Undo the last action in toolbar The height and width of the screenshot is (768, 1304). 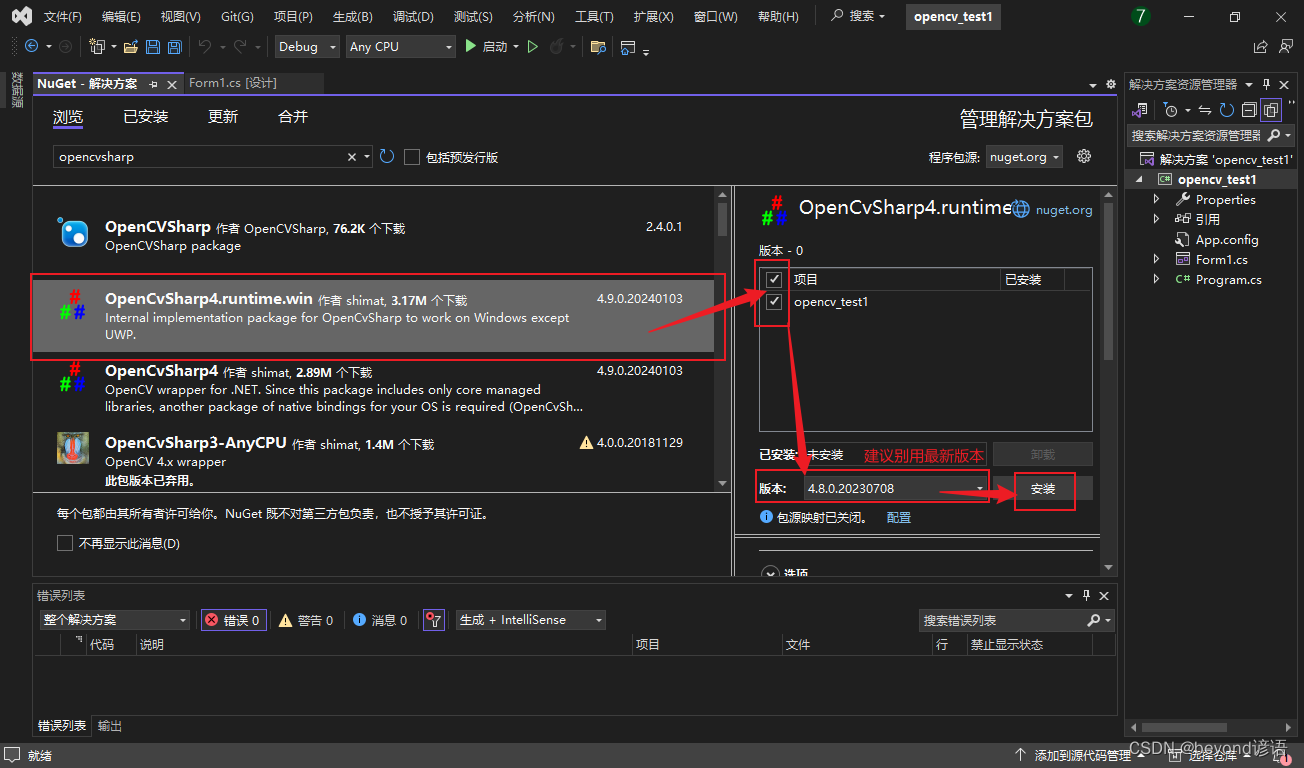pos(205,46)
